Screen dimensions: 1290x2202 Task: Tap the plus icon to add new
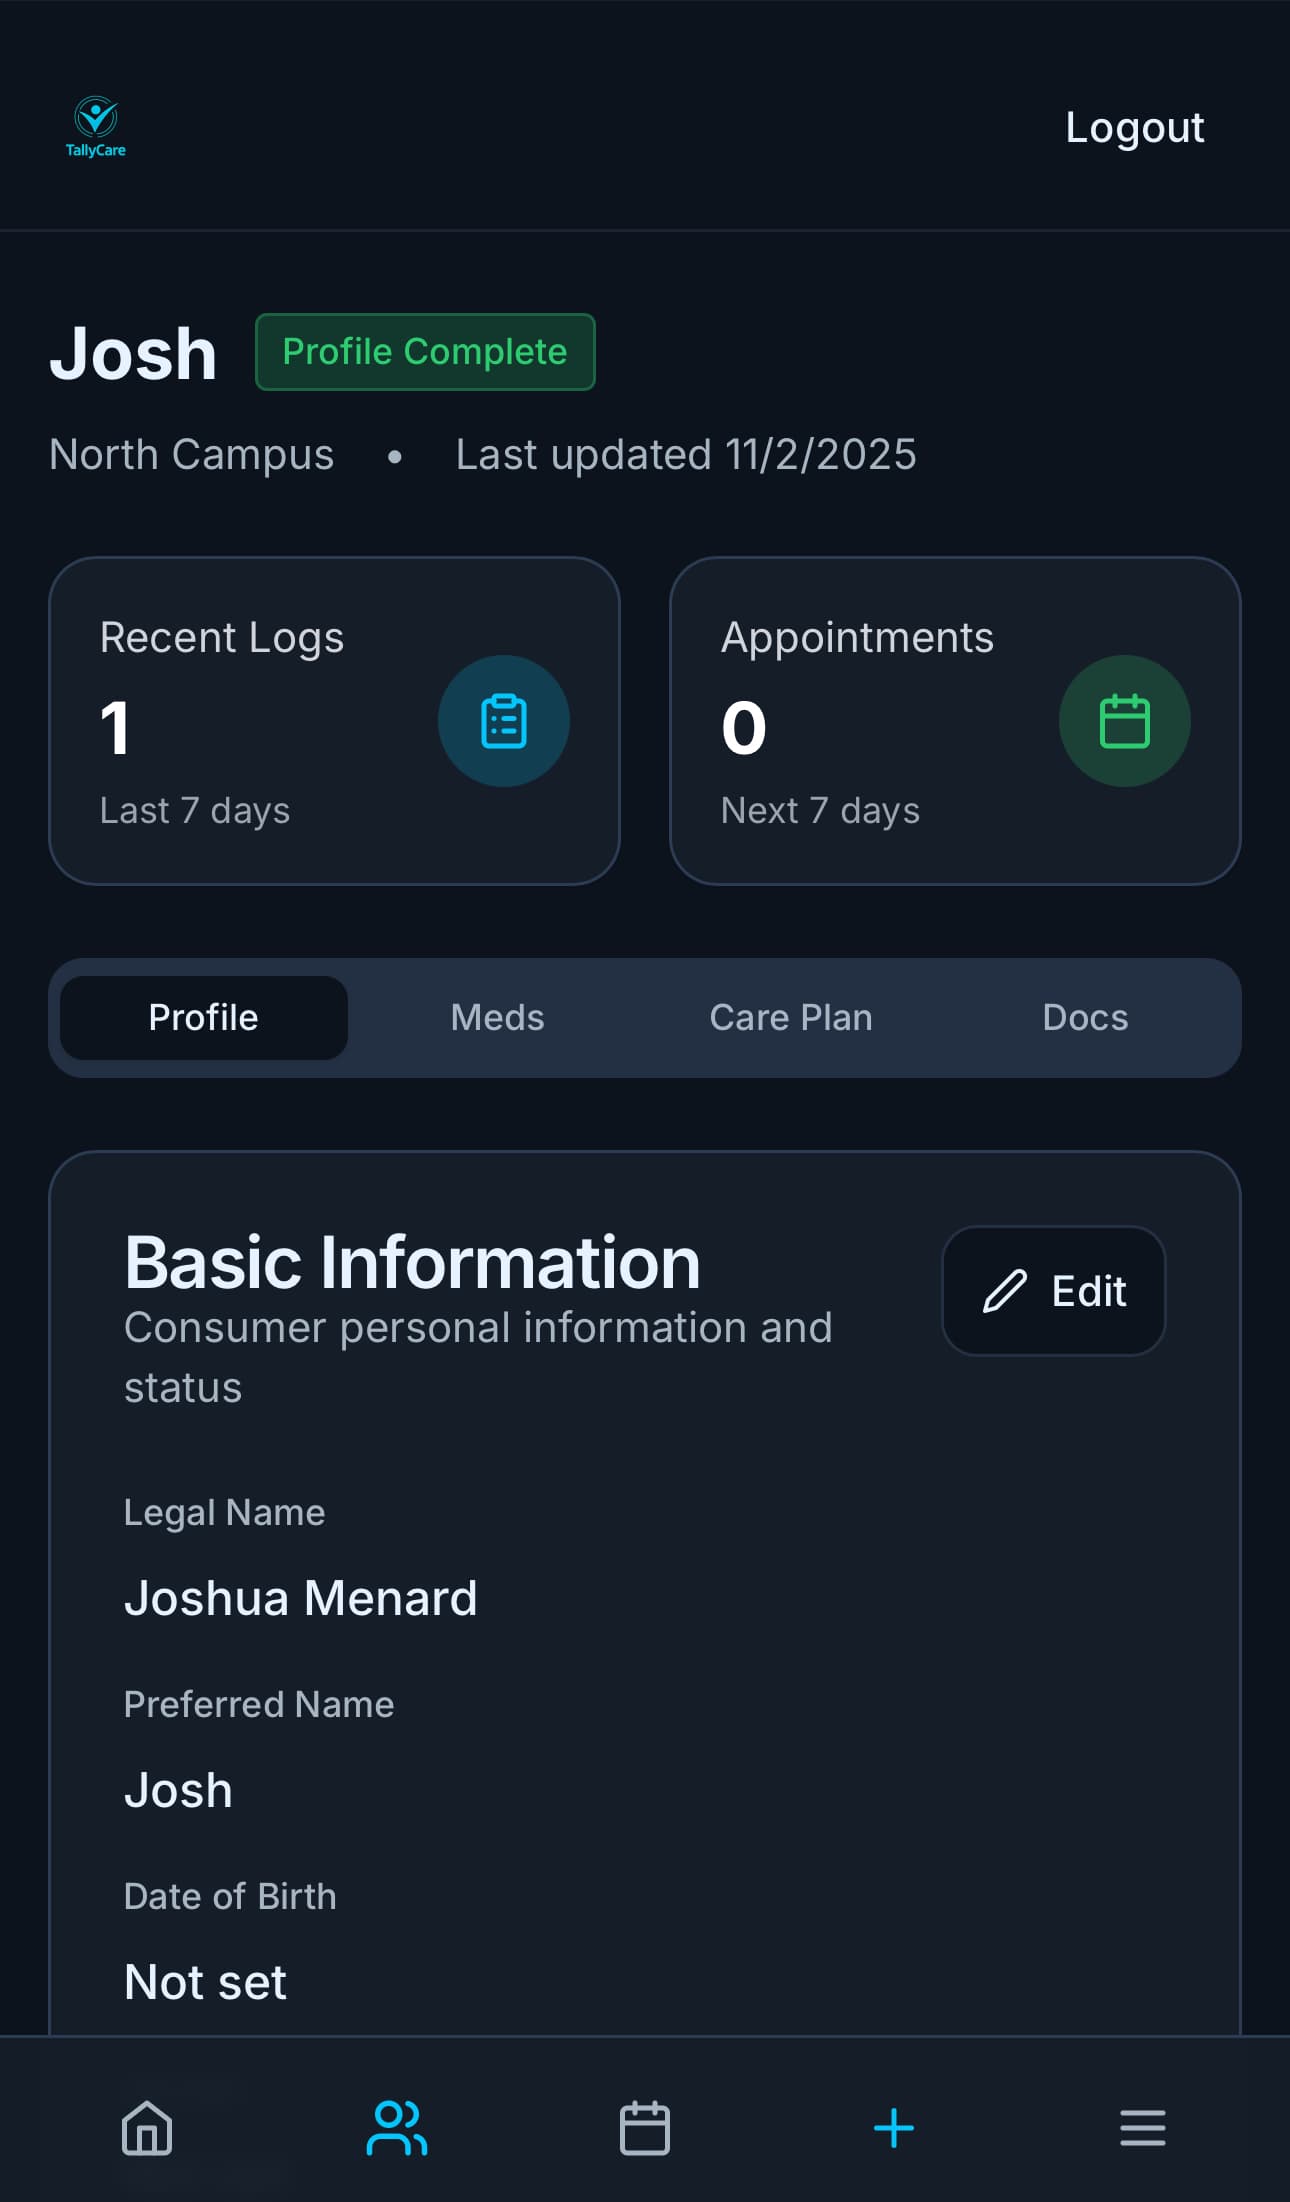click(894, 2128)
